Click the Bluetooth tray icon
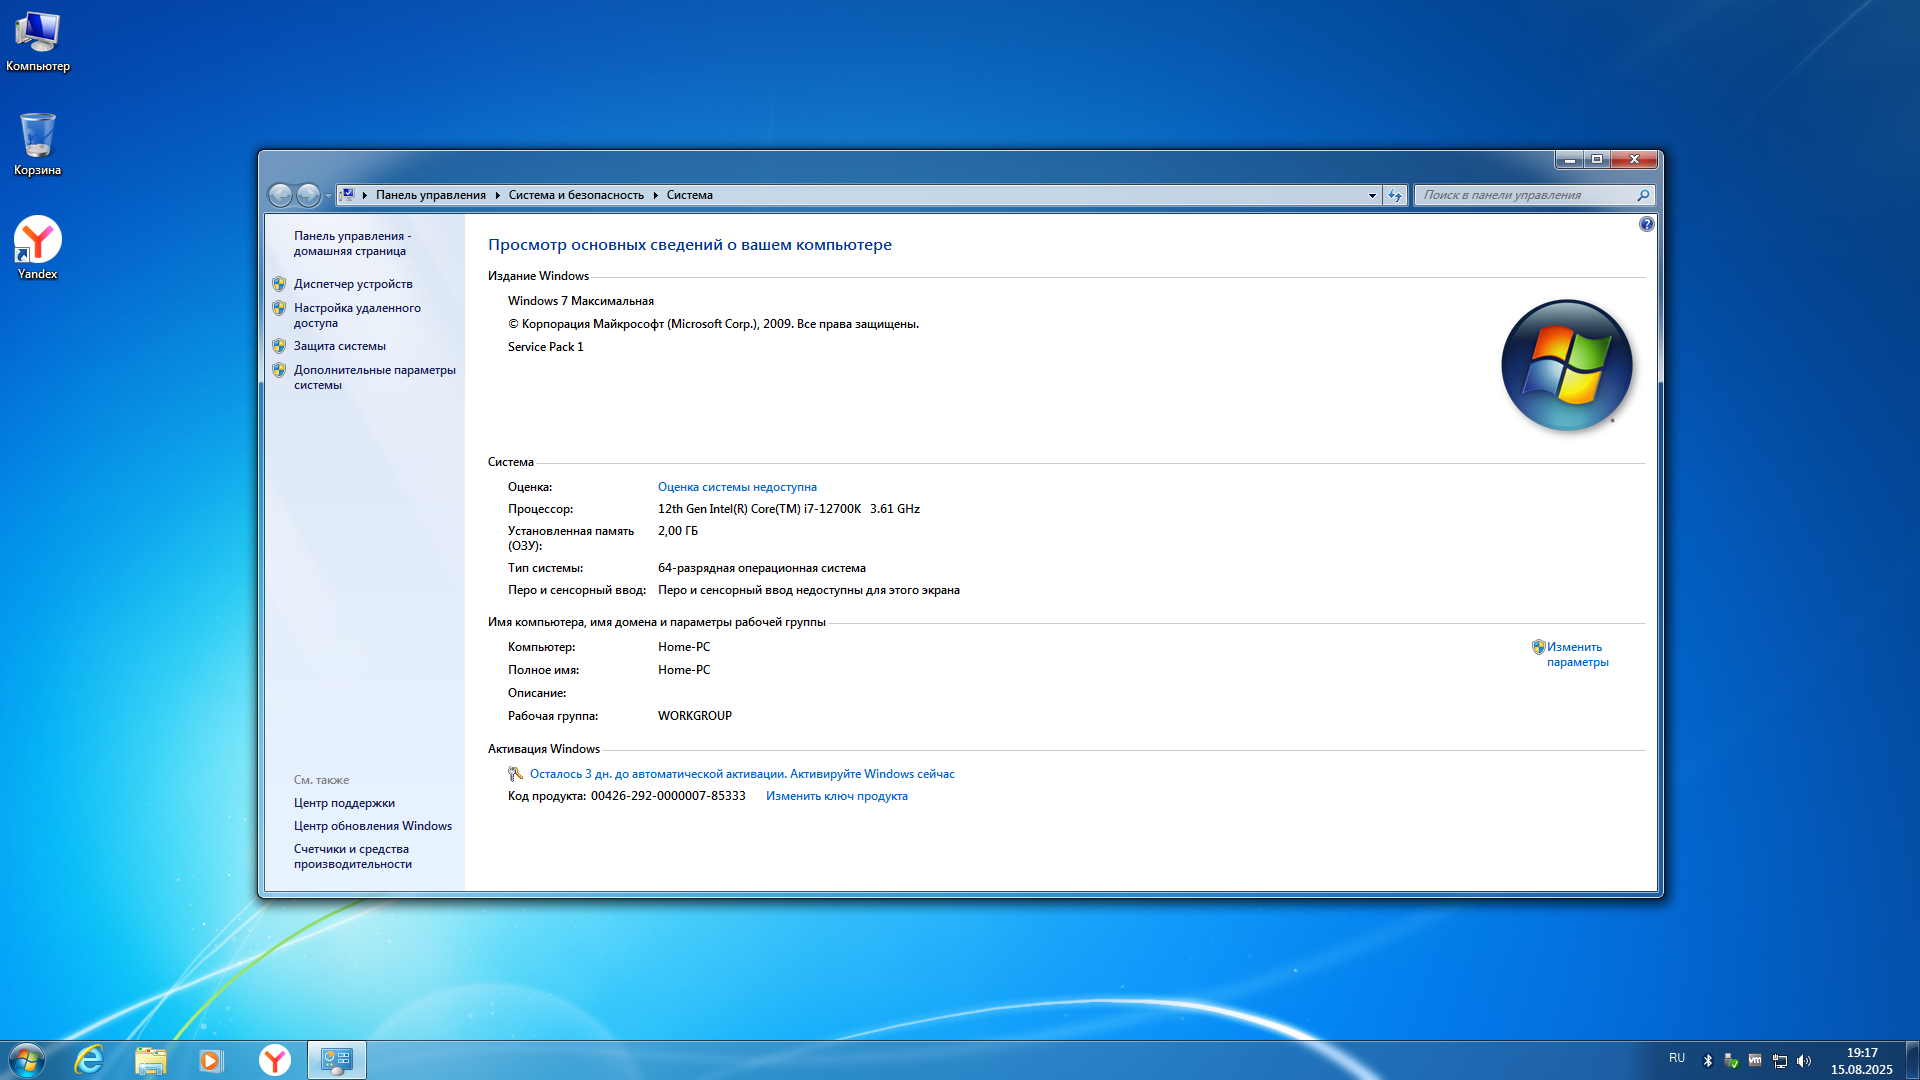Screen dimensions: 1920x1080 click(1708, 1061)
